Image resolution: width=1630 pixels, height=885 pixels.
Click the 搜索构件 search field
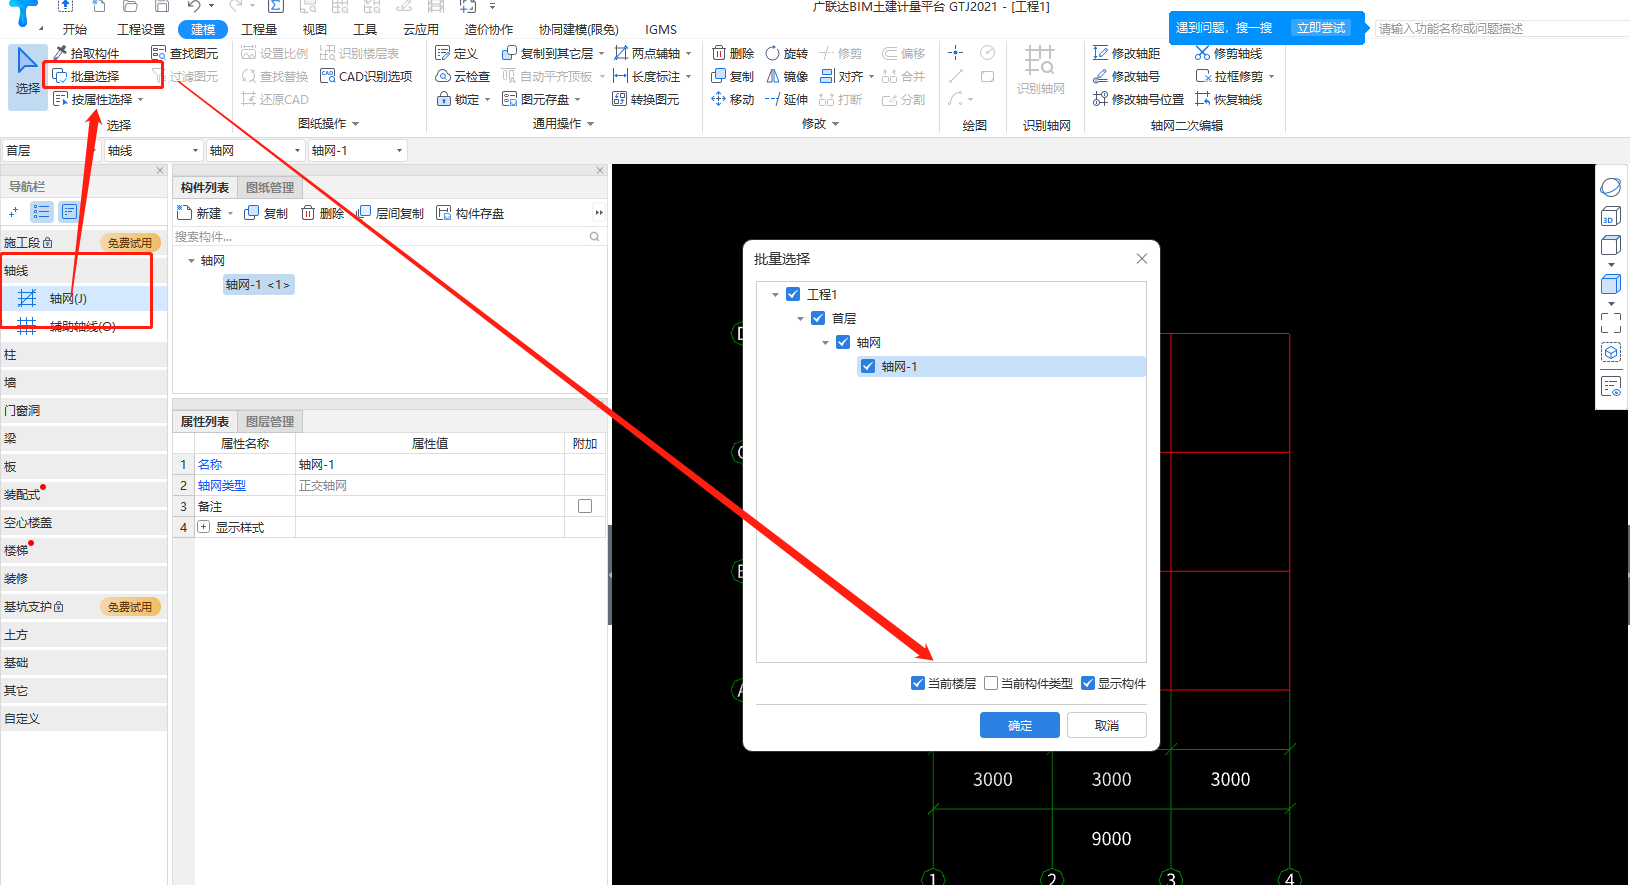pos(388,237)
